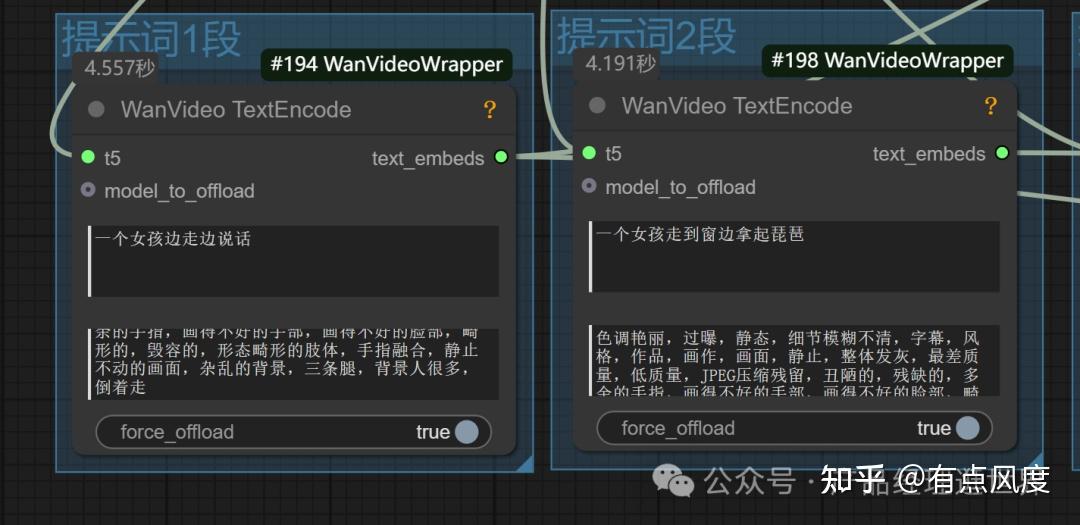Collapse node #194 using its gray dot
Image resolution: width=1080 pixels, height=525 pixels.
(x=96, y=110)
